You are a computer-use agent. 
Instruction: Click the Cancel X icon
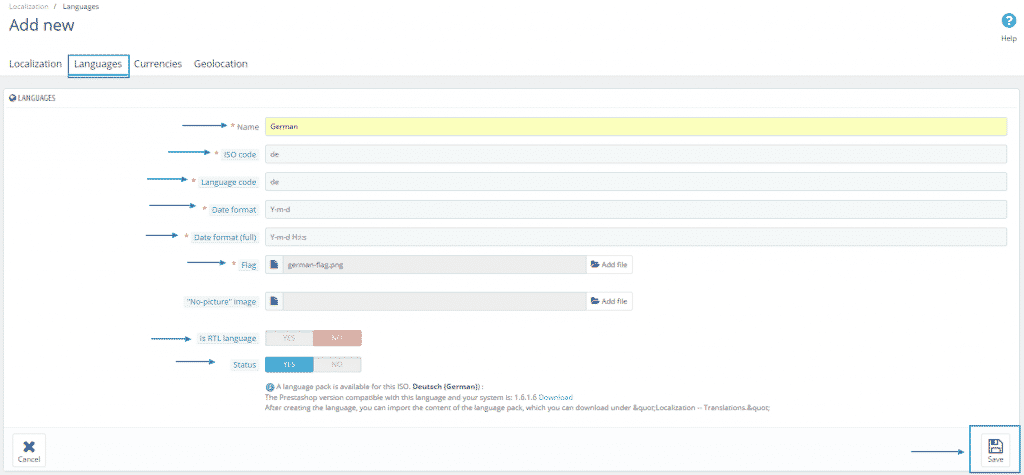click(29, 446)
